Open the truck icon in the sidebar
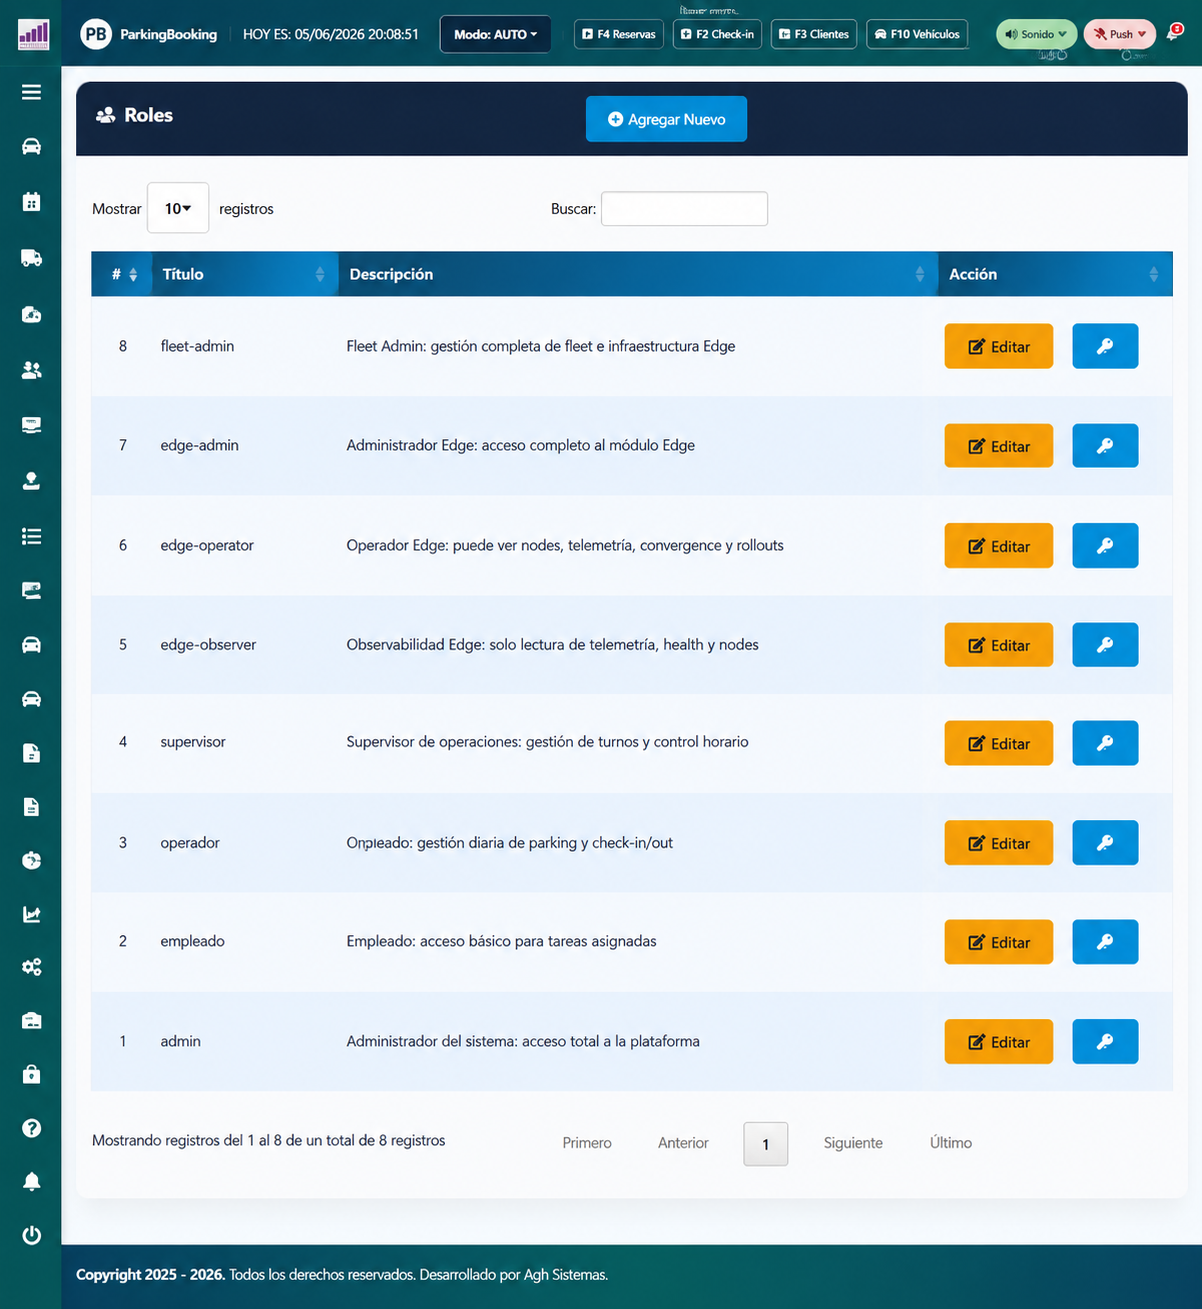This screenshot has width=1202, height=1309. tap(31, 258)
